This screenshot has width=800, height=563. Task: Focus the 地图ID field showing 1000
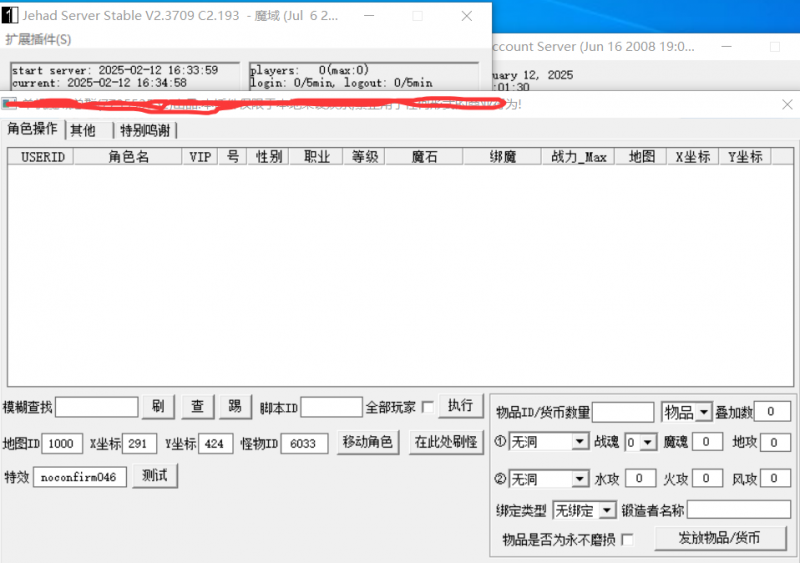coord(62,444)
